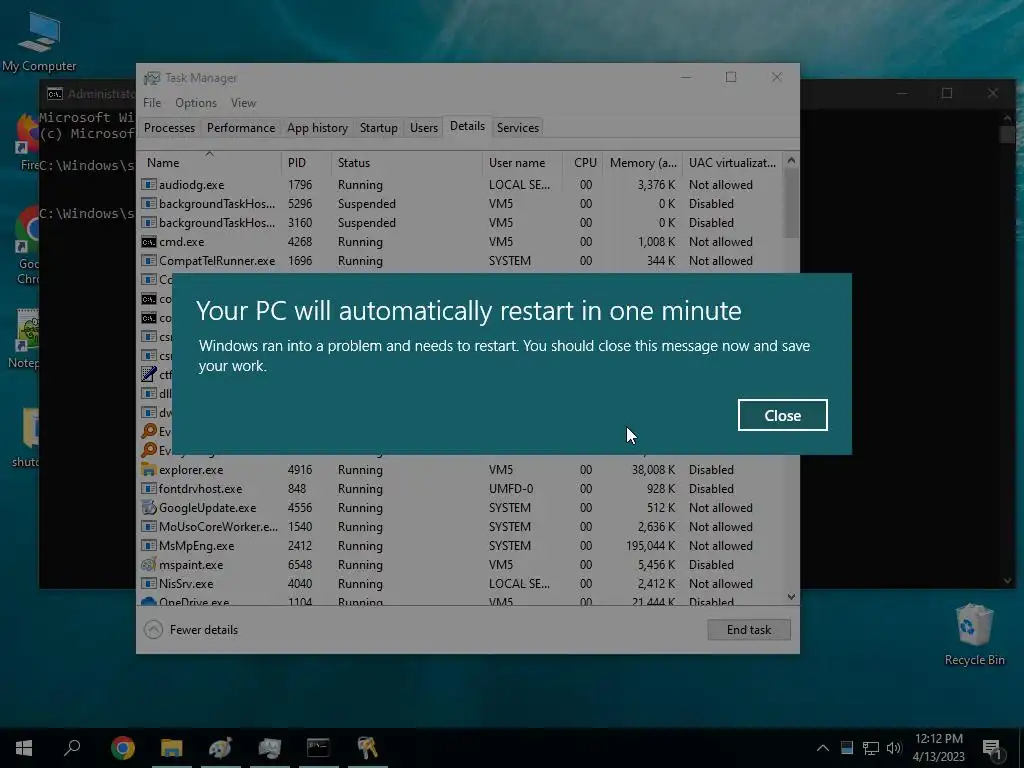Open the App history tab
Image resolution: width=1024 pixels, height=768 pixels.
(x=317, y=128)
